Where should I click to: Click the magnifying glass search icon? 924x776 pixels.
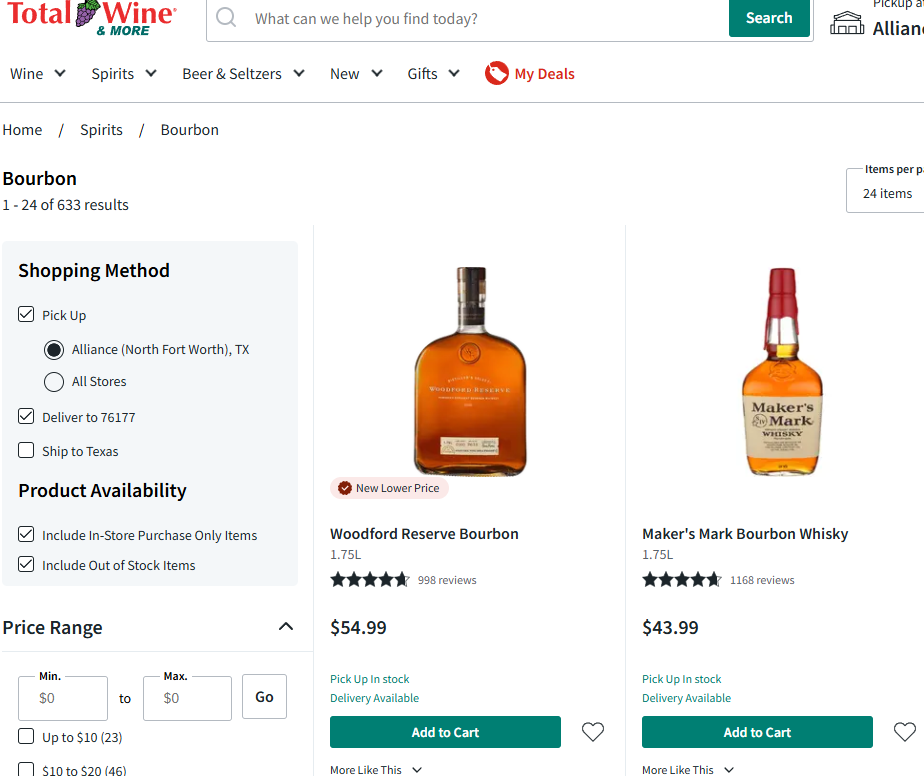(226, 18)
